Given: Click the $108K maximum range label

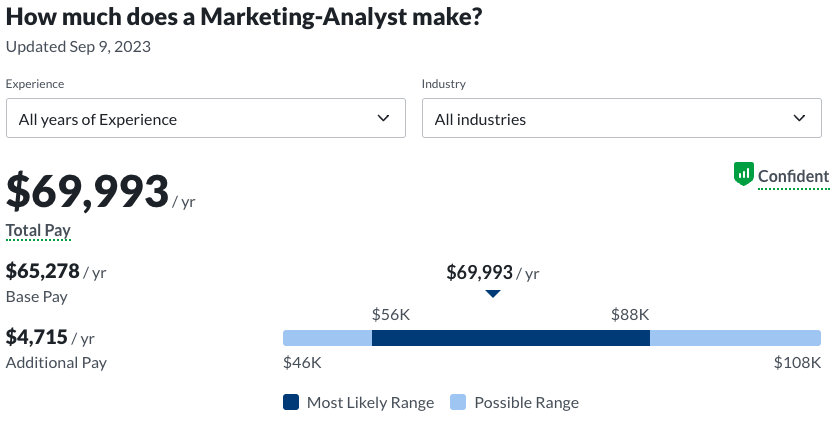Looking at the screenshot, I should click(797, 363).
